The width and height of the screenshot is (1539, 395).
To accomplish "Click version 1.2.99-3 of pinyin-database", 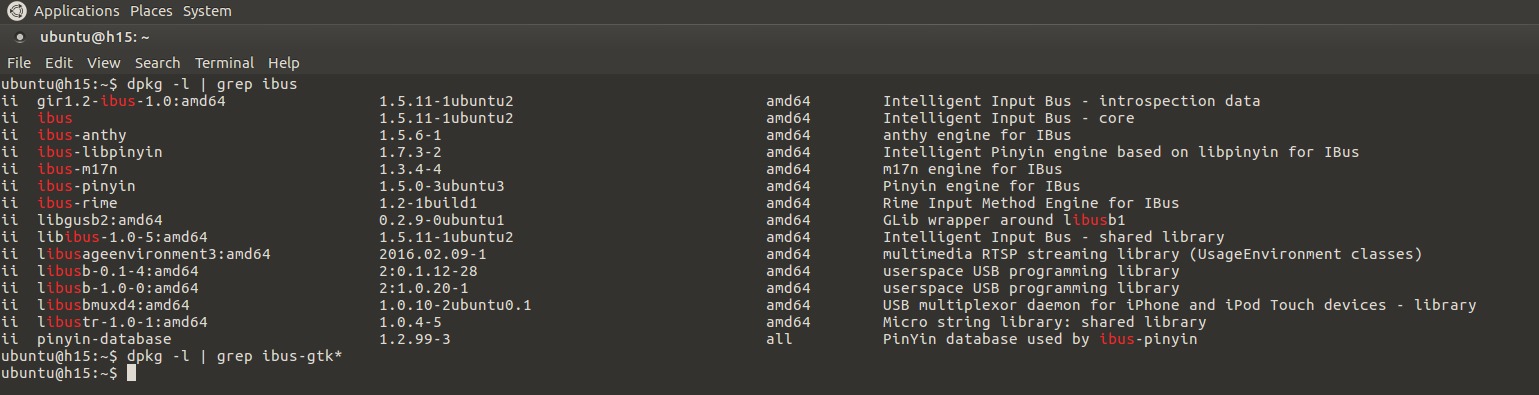I will 415,339.
